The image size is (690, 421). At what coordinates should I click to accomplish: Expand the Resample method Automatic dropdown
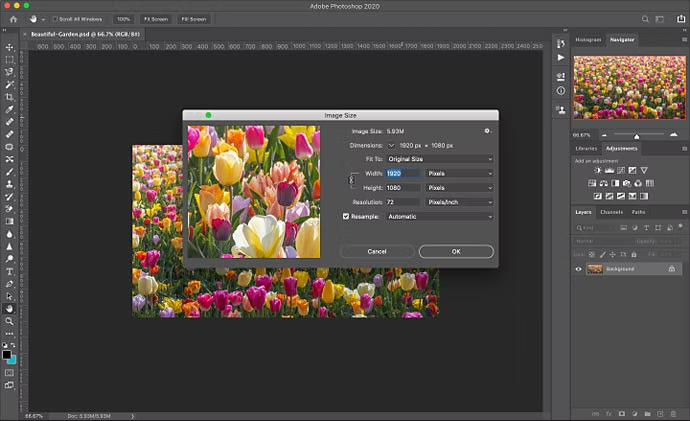tap(440, 216)
